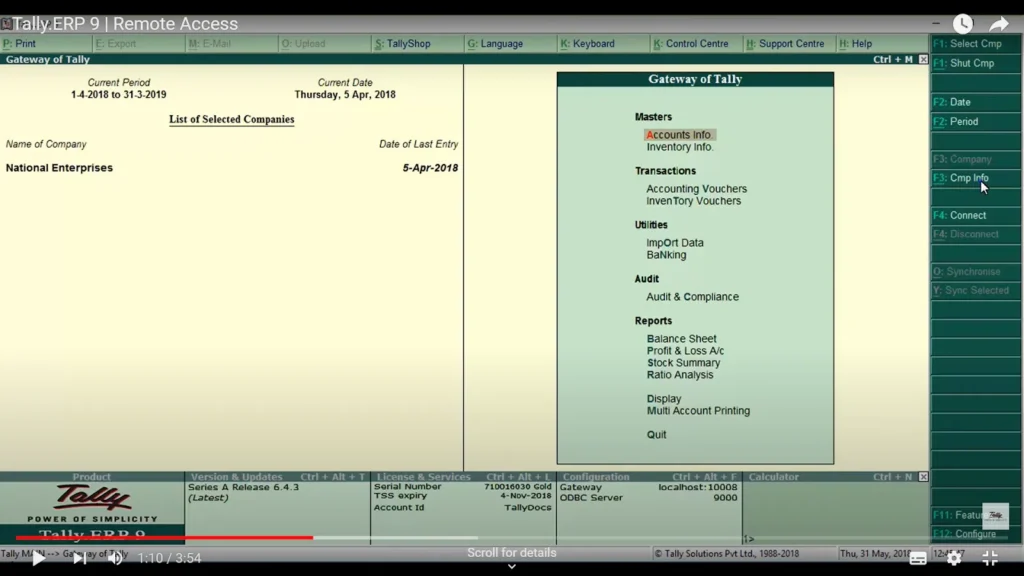Viewport: 1024px width, 576px height.
Task: Click the Series A Release 6.4.3 text
Action: coord(244,487)
